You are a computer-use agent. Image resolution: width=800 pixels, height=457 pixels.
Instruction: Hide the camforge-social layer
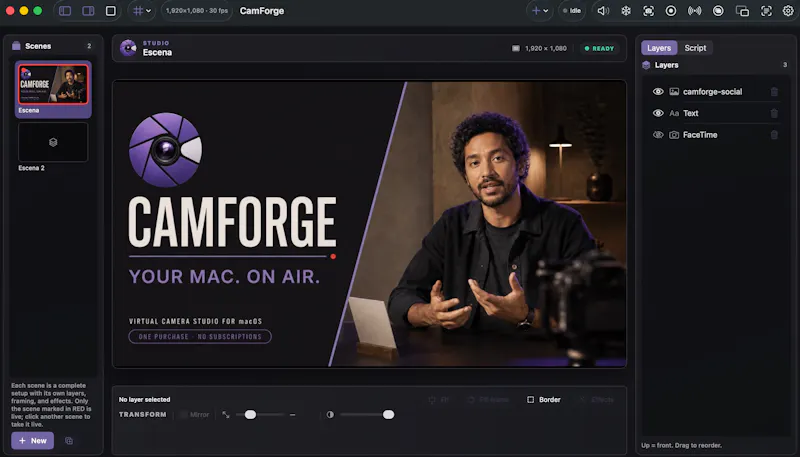click(658, 92)
